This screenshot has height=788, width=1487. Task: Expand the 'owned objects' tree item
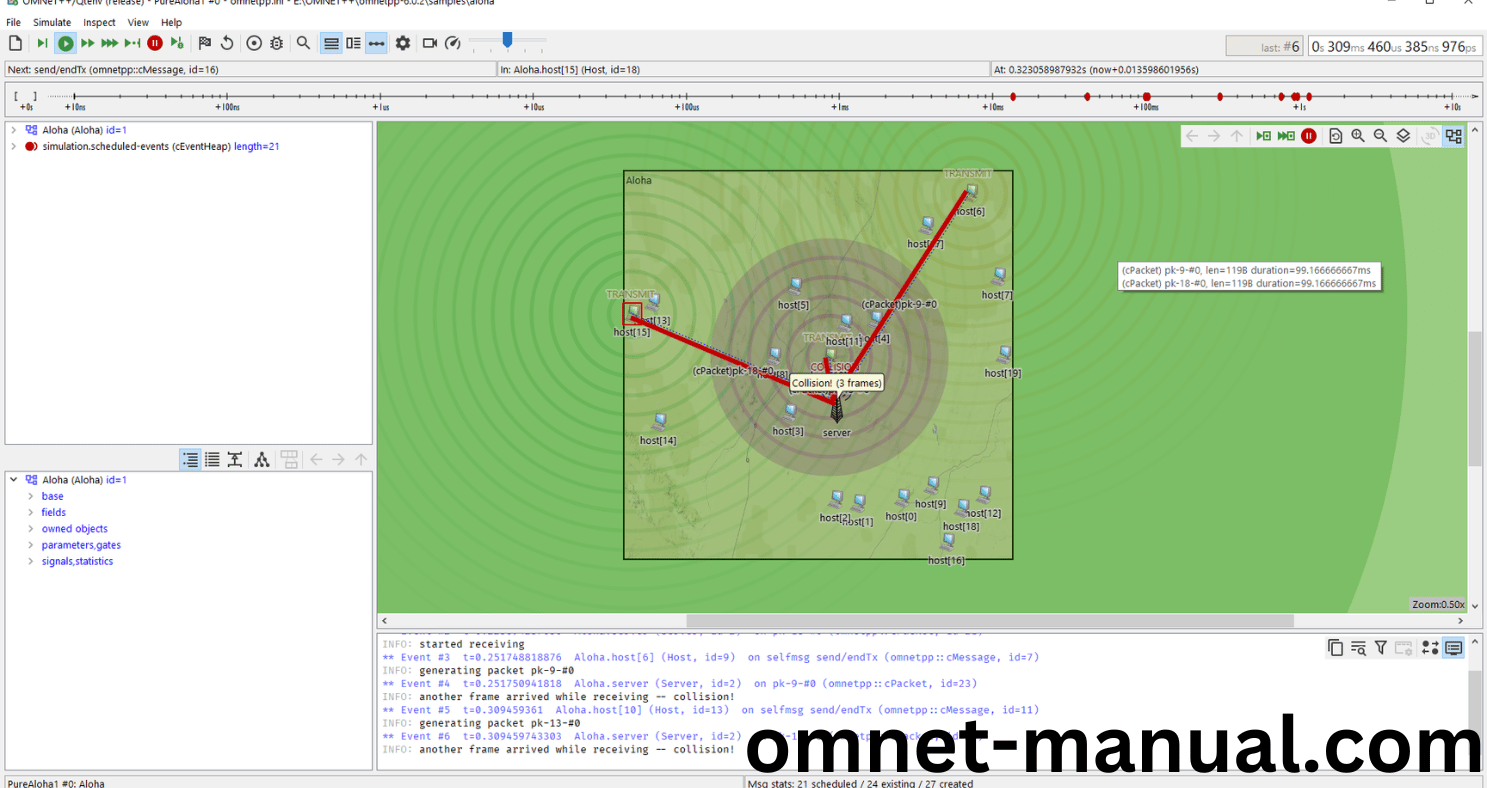(x=29, y=529)
